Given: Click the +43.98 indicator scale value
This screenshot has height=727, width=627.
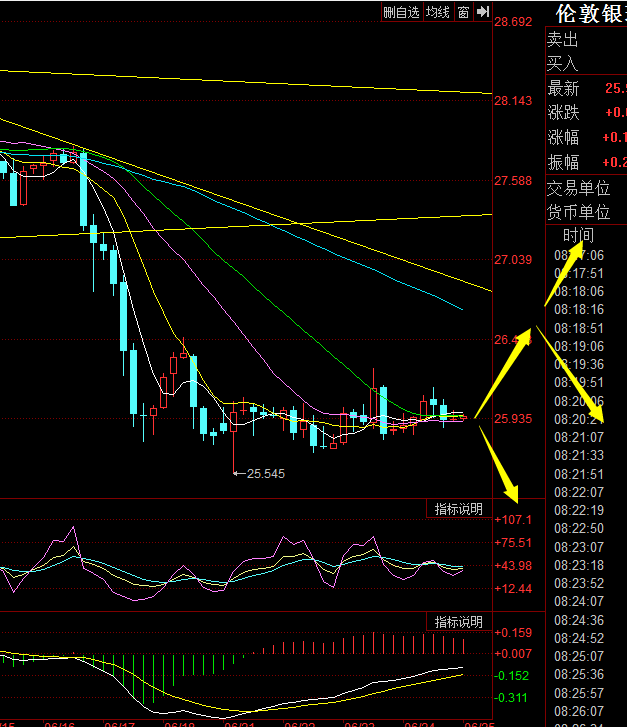Looking at the screenshot, I should (x=513, y=566).
